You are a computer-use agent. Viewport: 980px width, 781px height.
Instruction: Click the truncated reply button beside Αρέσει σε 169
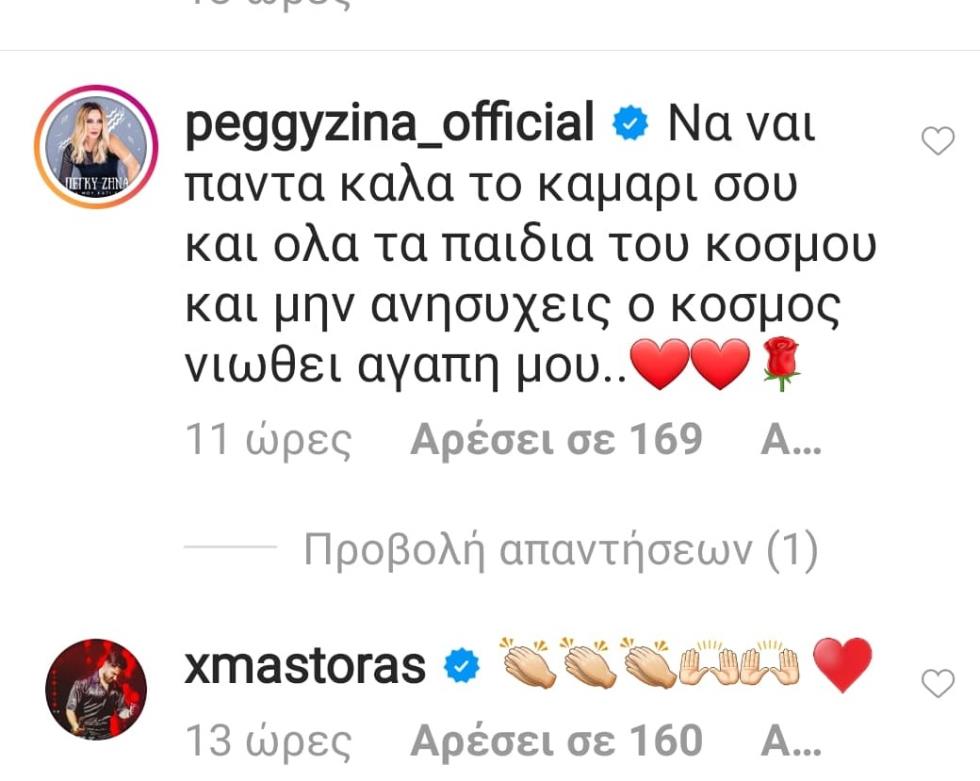[791, 440]
